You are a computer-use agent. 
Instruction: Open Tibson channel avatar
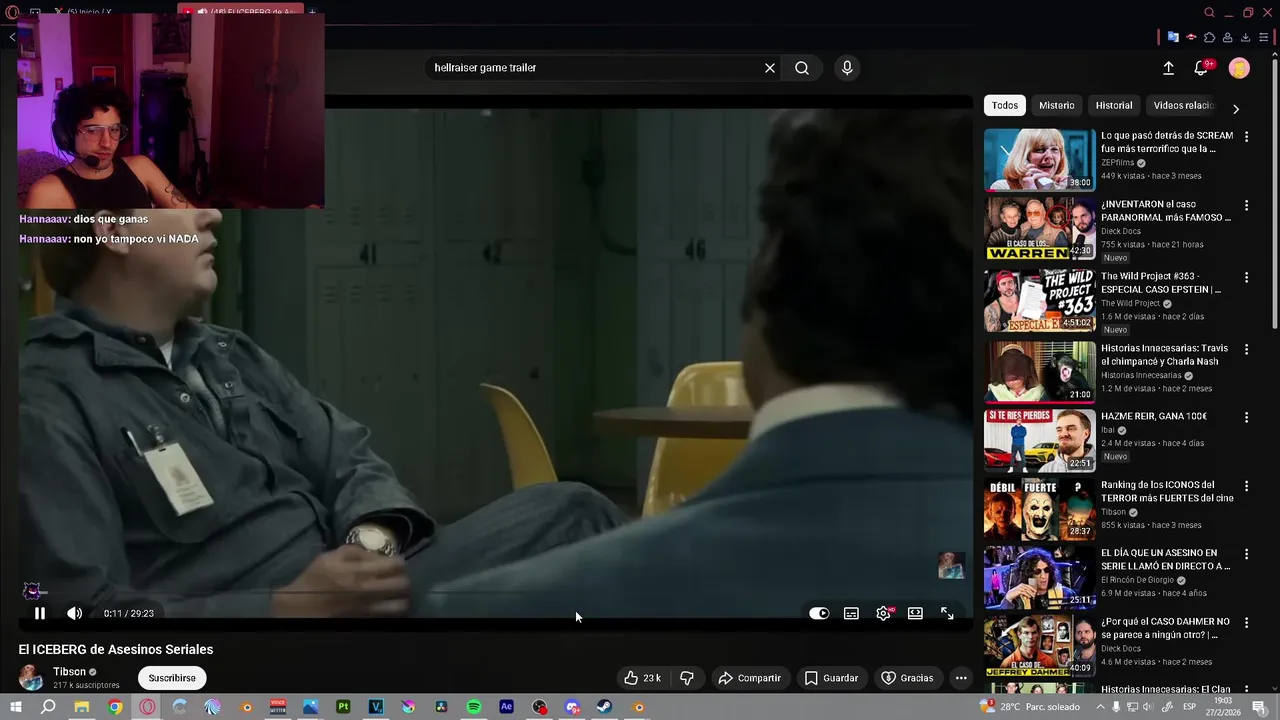pos(32,678)
